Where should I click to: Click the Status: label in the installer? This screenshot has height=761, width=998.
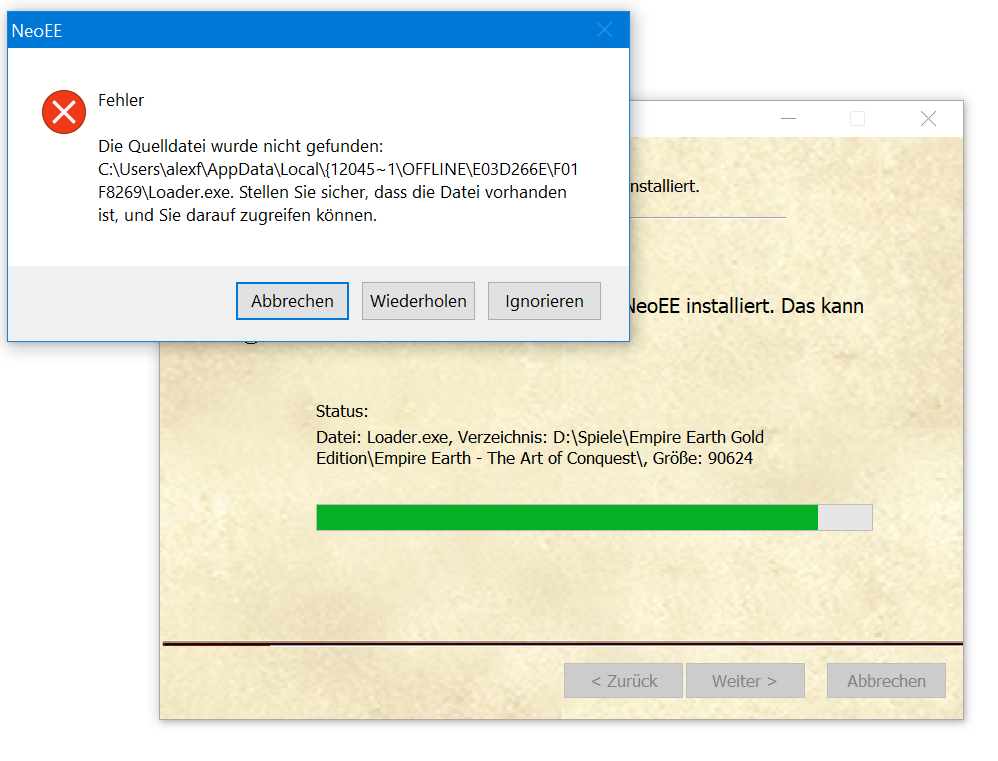pyautogui.click(x=342, y=411)
